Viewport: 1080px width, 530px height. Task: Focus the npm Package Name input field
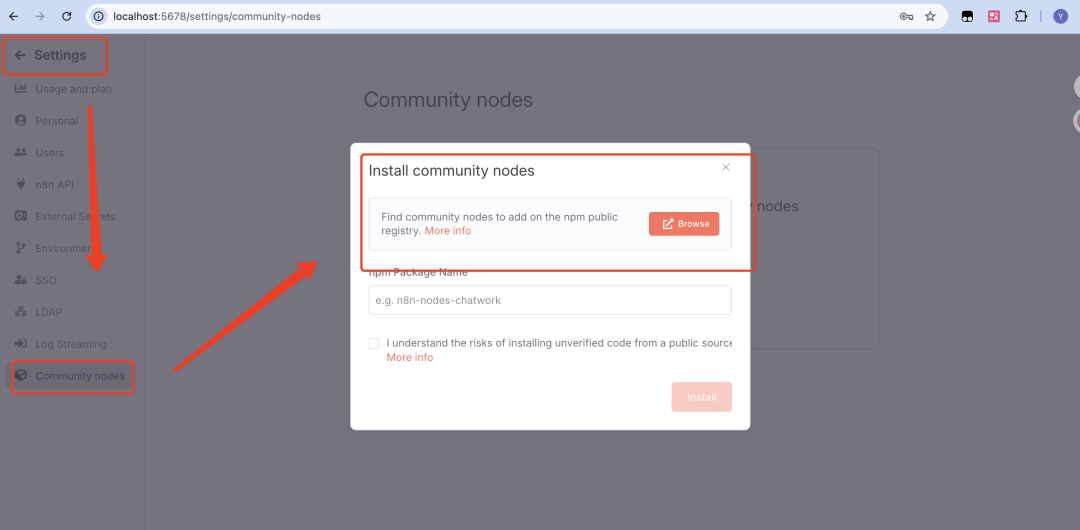click(x=550, y=300)
